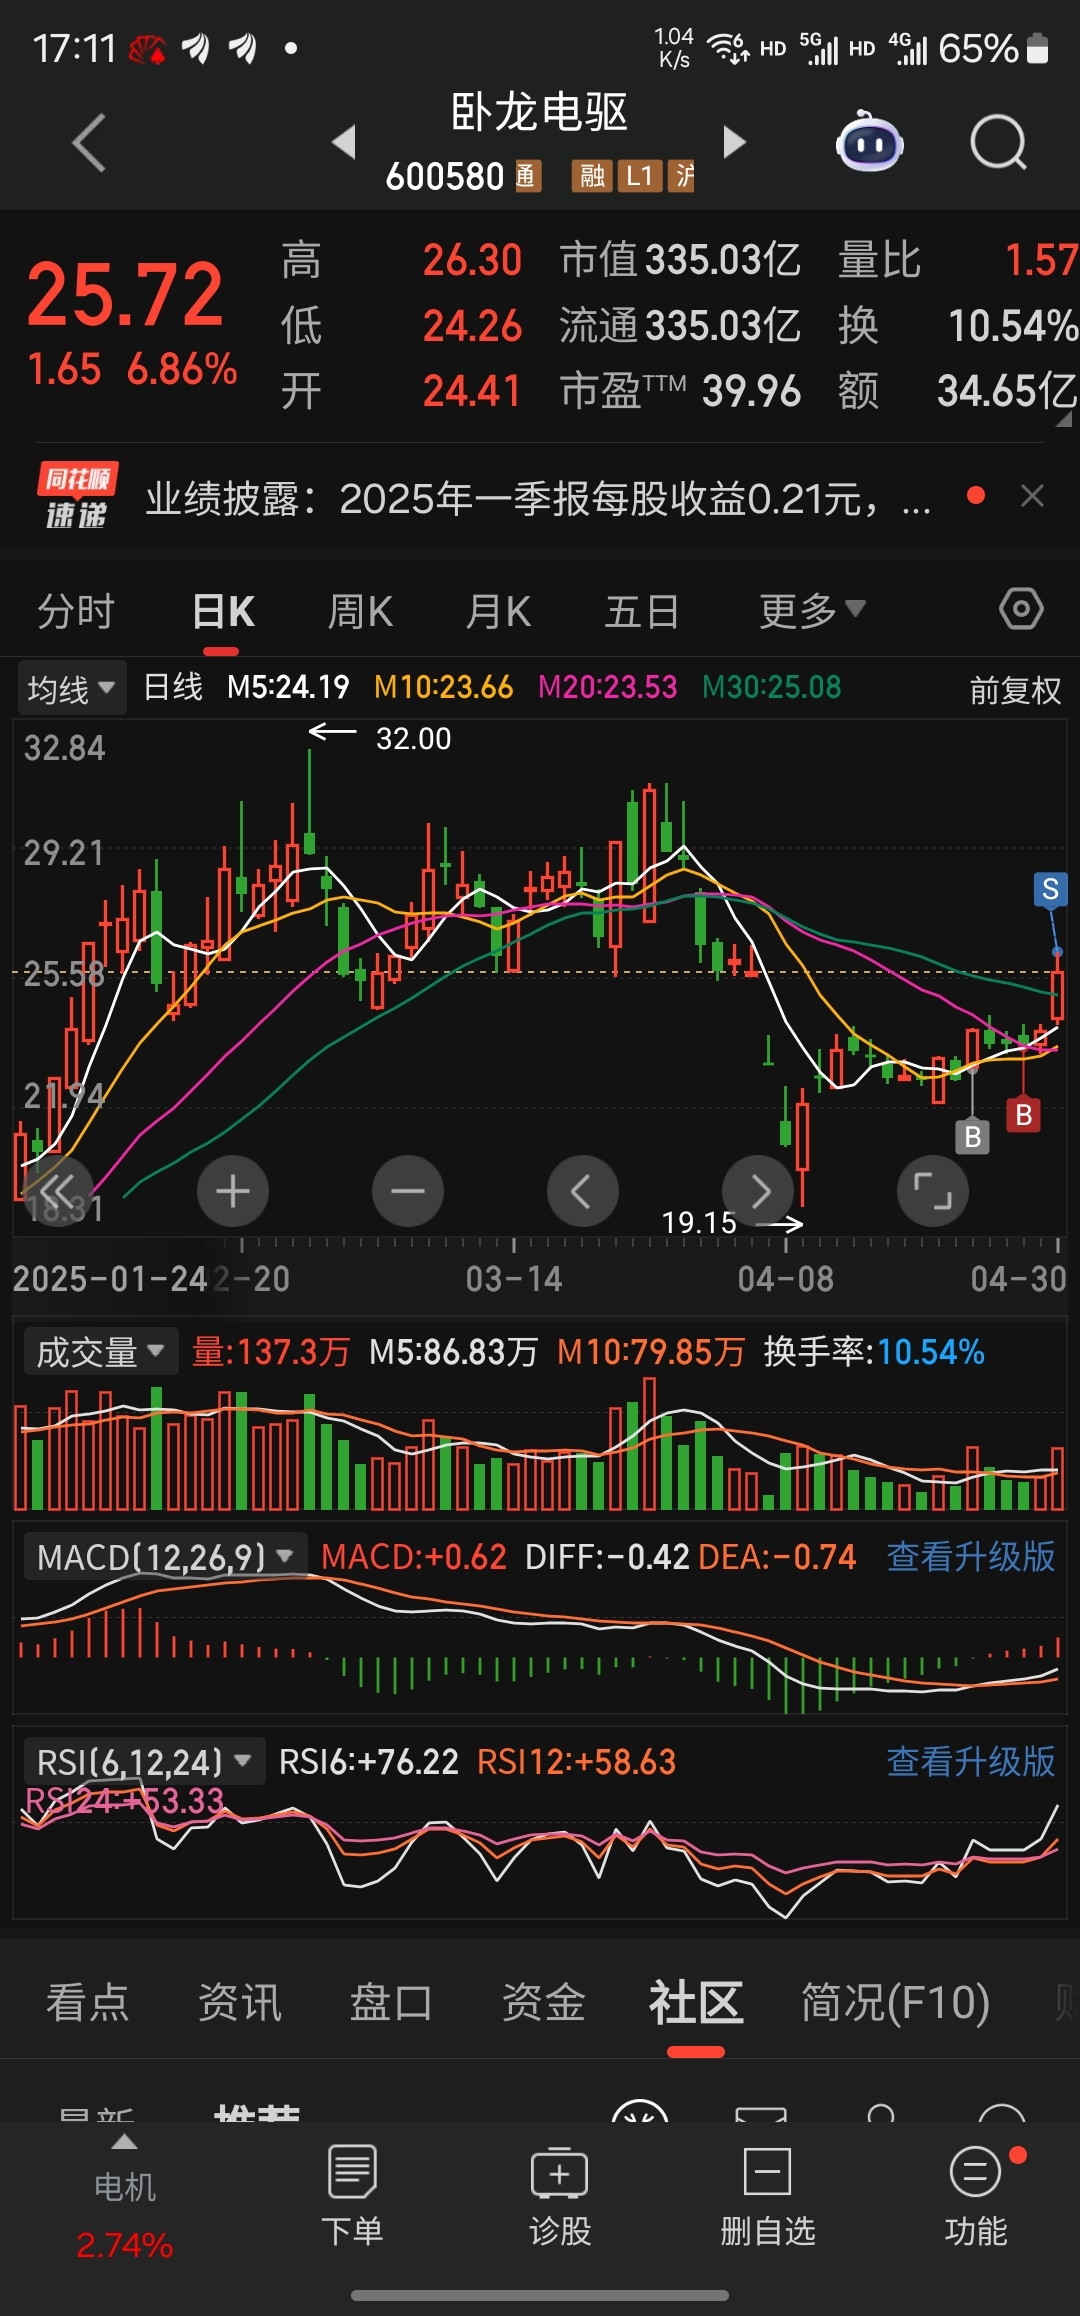Expand chart to fullscreen
The width and height of the screenshot is (1080, 2316).
click(x=933, y=1191)
